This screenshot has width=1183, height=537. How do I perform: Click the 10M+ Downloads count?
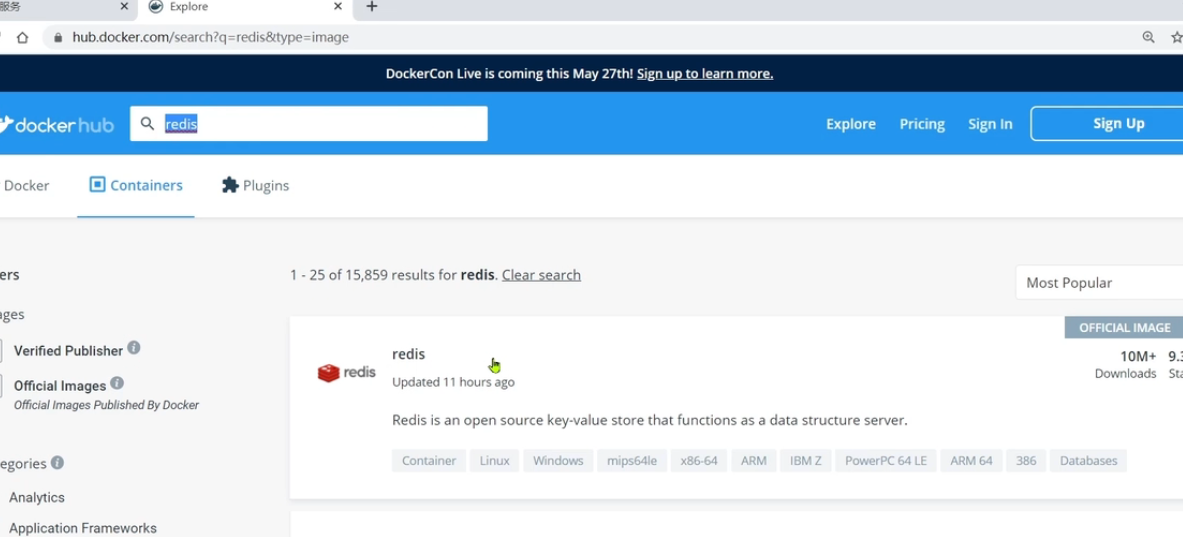coord(1126,364)
